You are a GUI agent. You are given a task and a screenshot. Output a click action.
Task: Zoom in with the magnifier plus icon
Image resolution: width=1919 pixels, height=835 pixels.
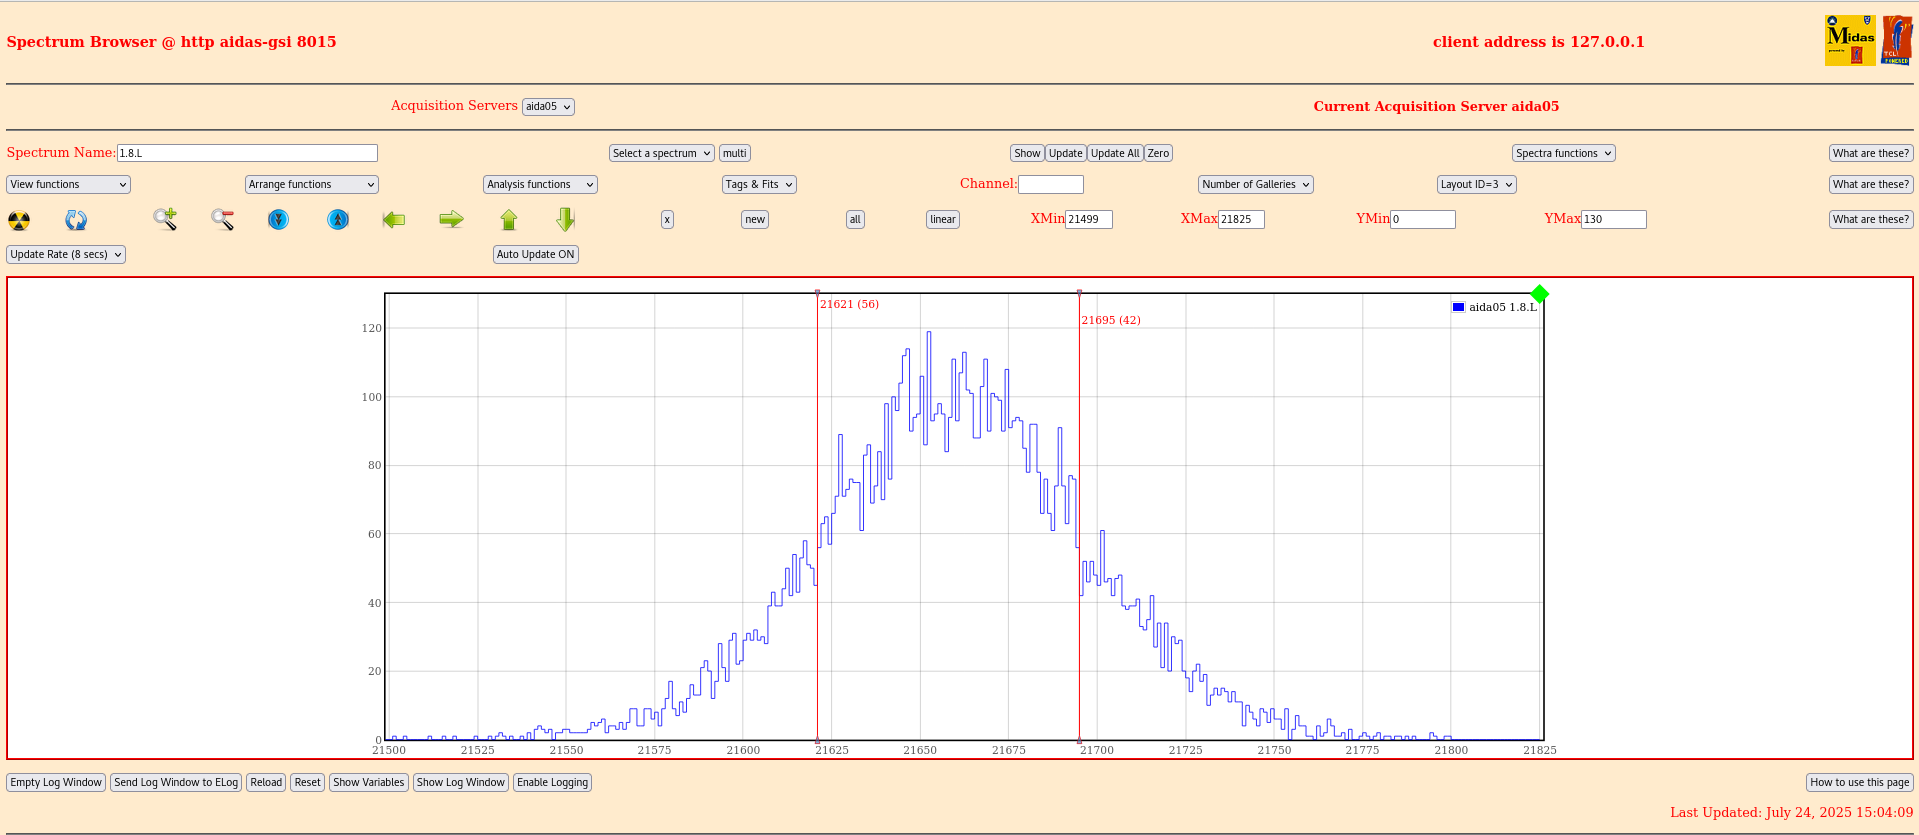[x=165, y=219]
